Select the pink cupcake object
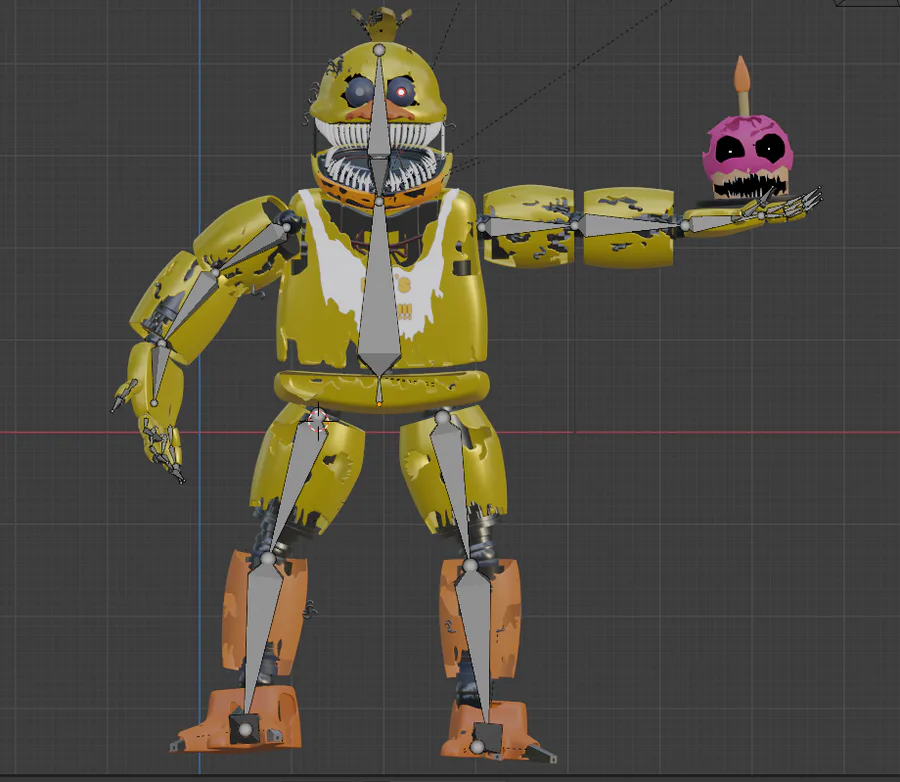The image size is (900, 782). point(746,156)
